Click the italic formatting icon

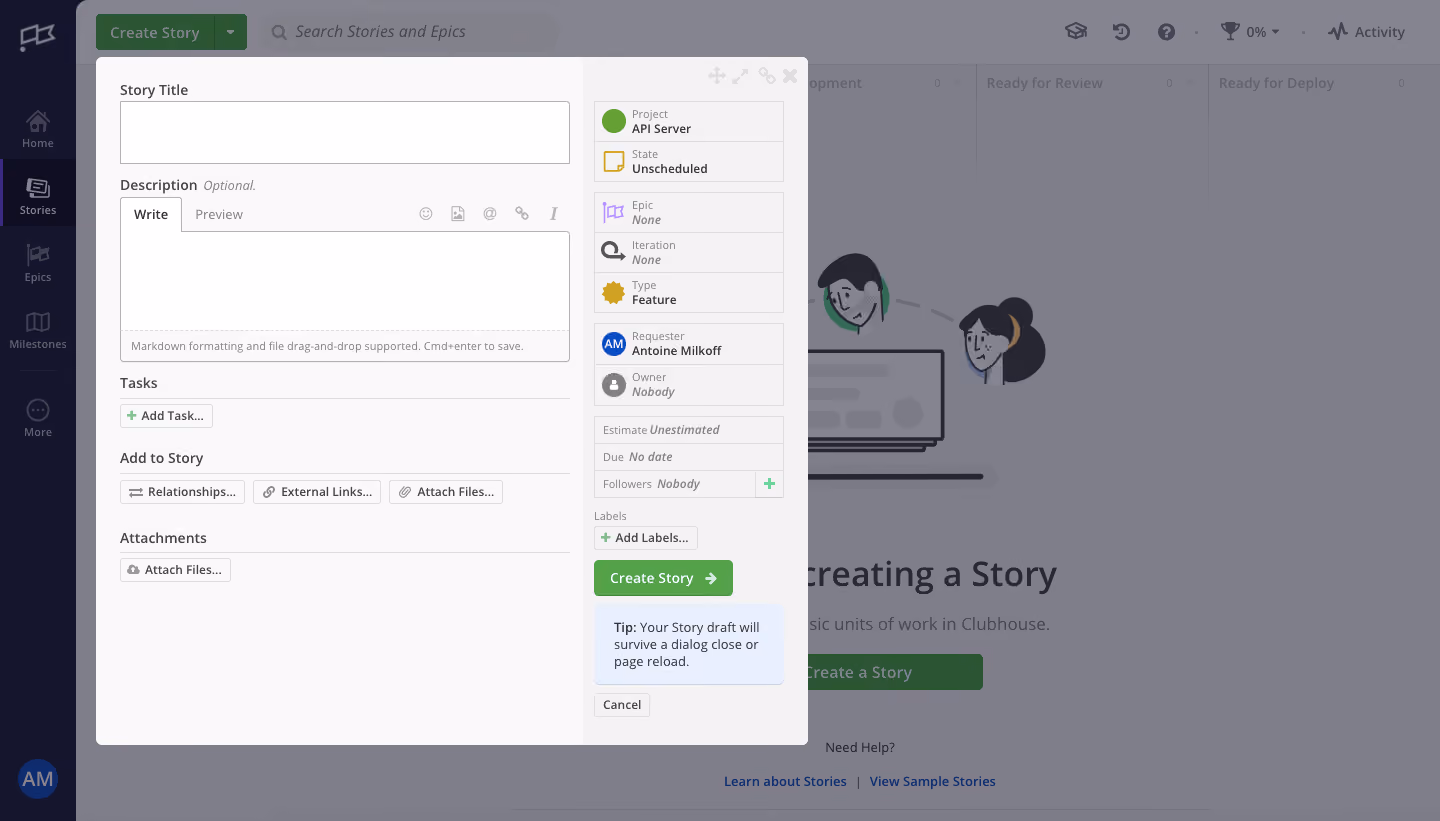pyautogui.click(x=553, y=213)
